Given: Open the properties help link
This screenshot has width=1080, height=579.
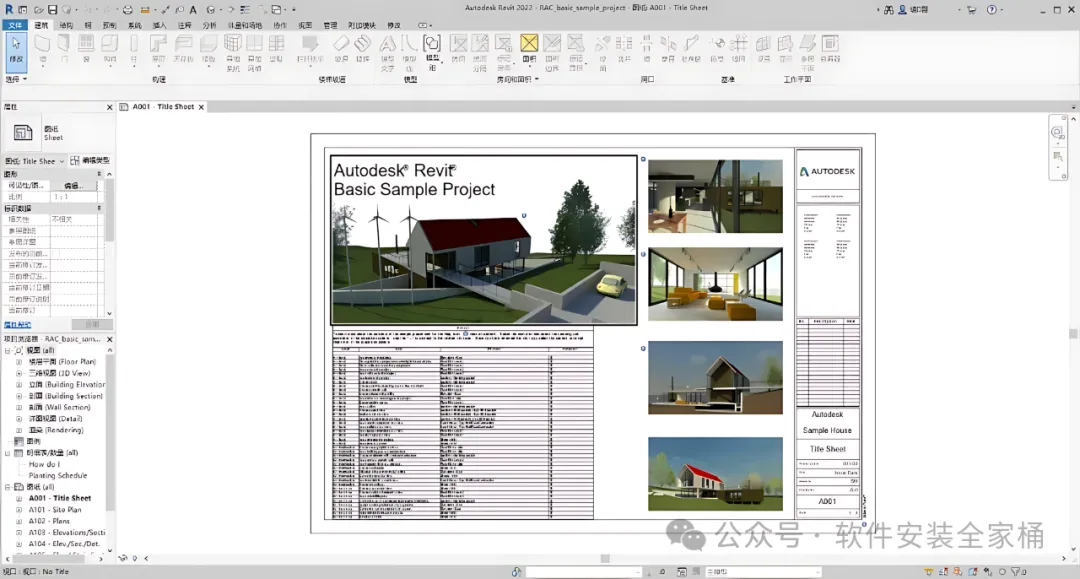Looking at the screenshot, I should pos(17,324).
